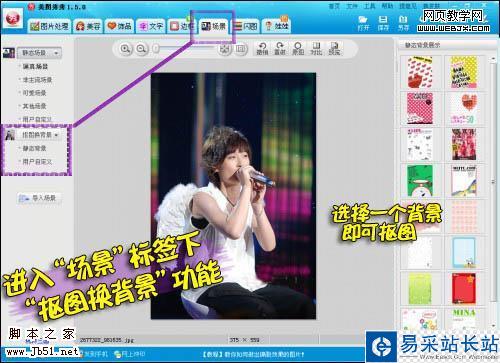Click the 另存 save-as icon

[x=403, y=23]
